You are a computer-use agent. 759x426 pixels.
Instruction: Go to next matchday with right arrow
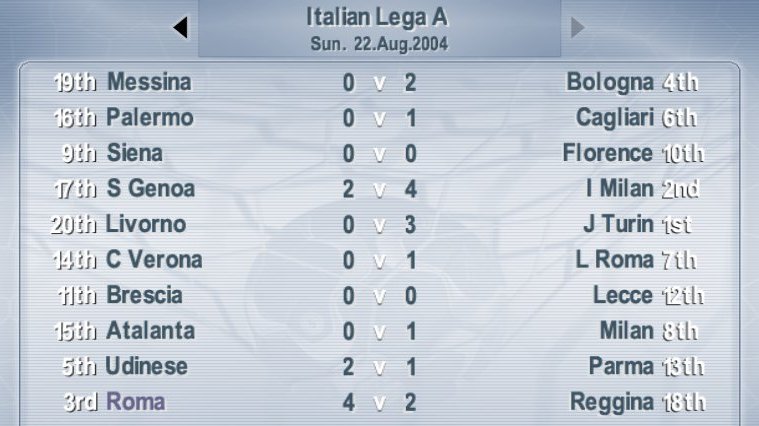coord(577,28)
